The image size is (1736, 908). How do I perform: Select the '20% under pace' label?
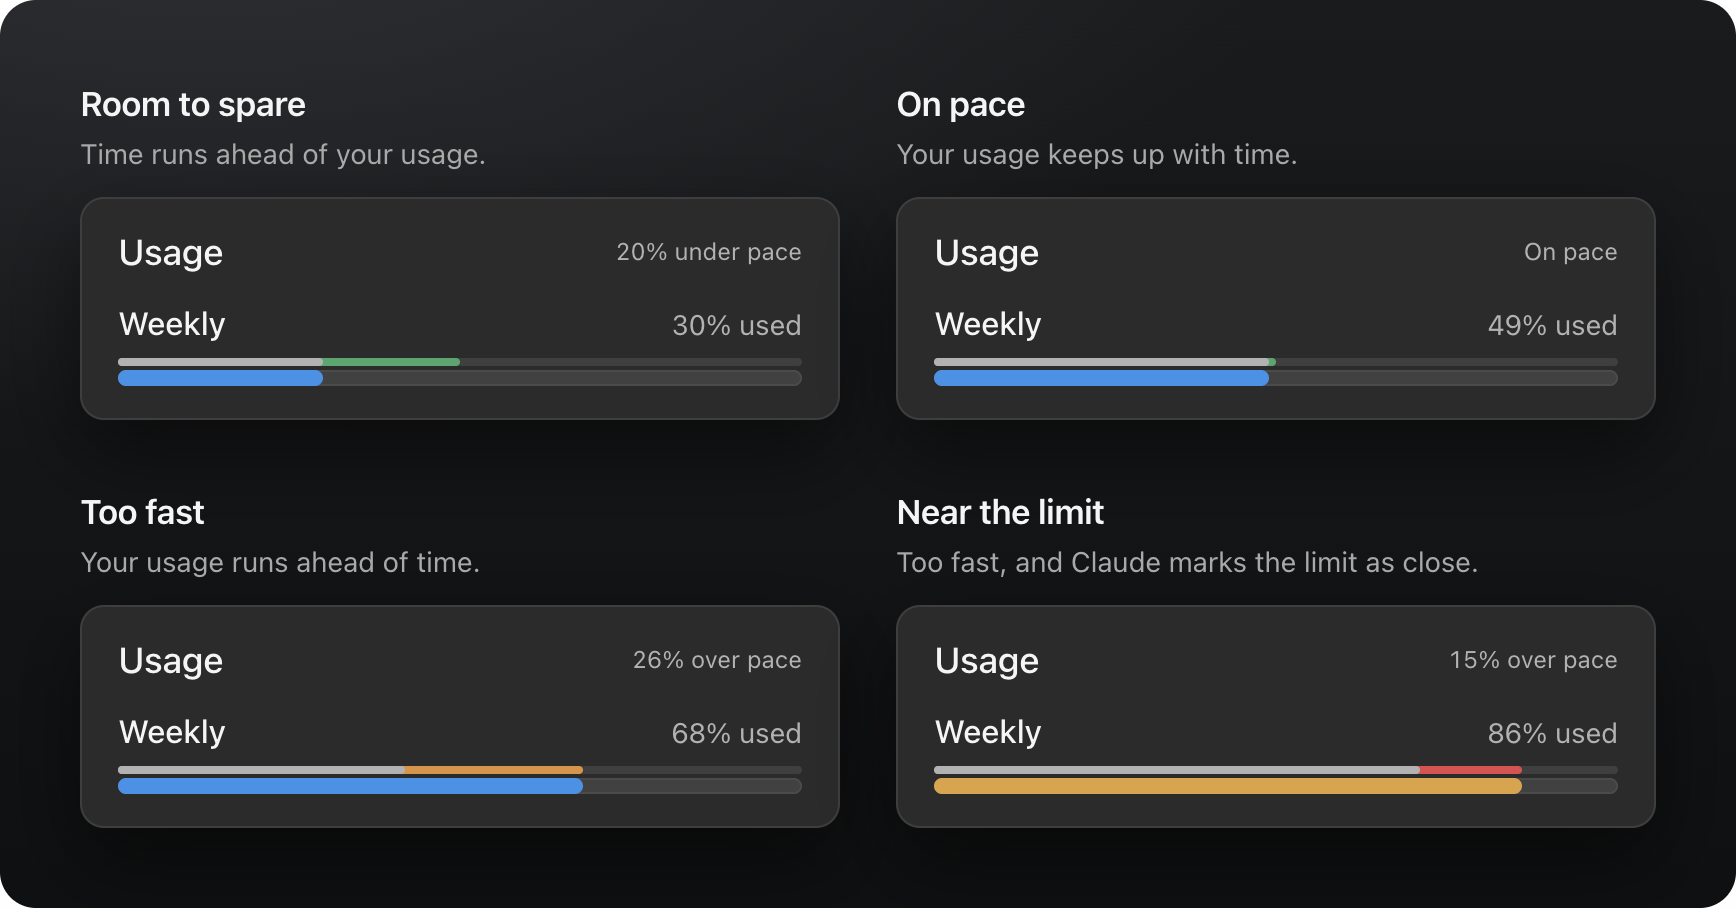[x=708, y=252]
